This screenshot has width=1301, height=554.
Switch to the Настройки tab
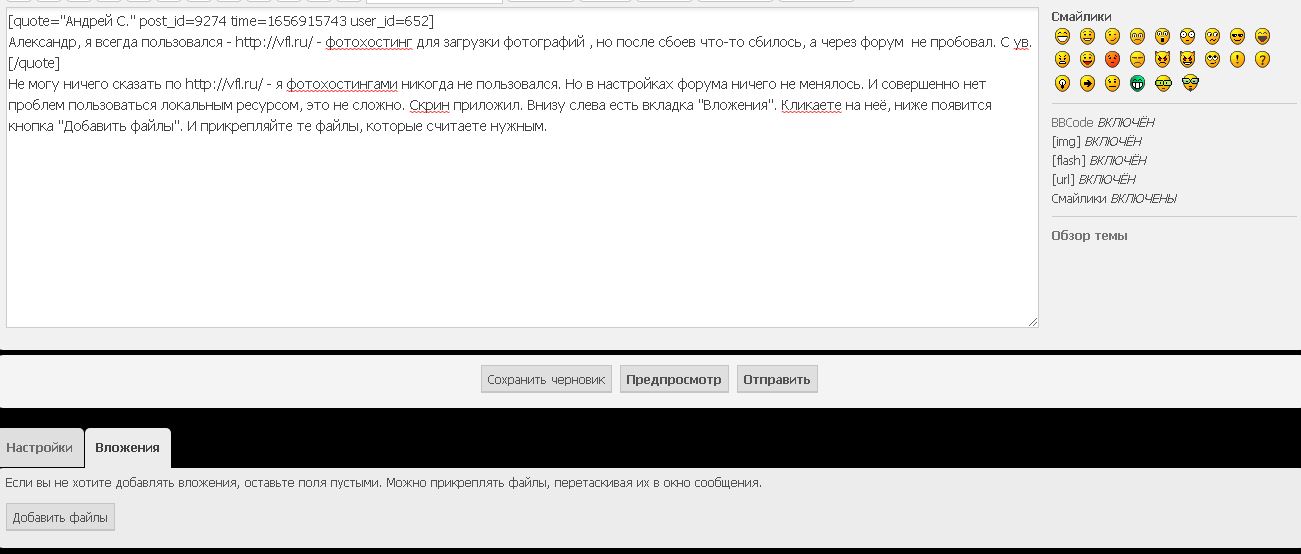tap(39, 448)
